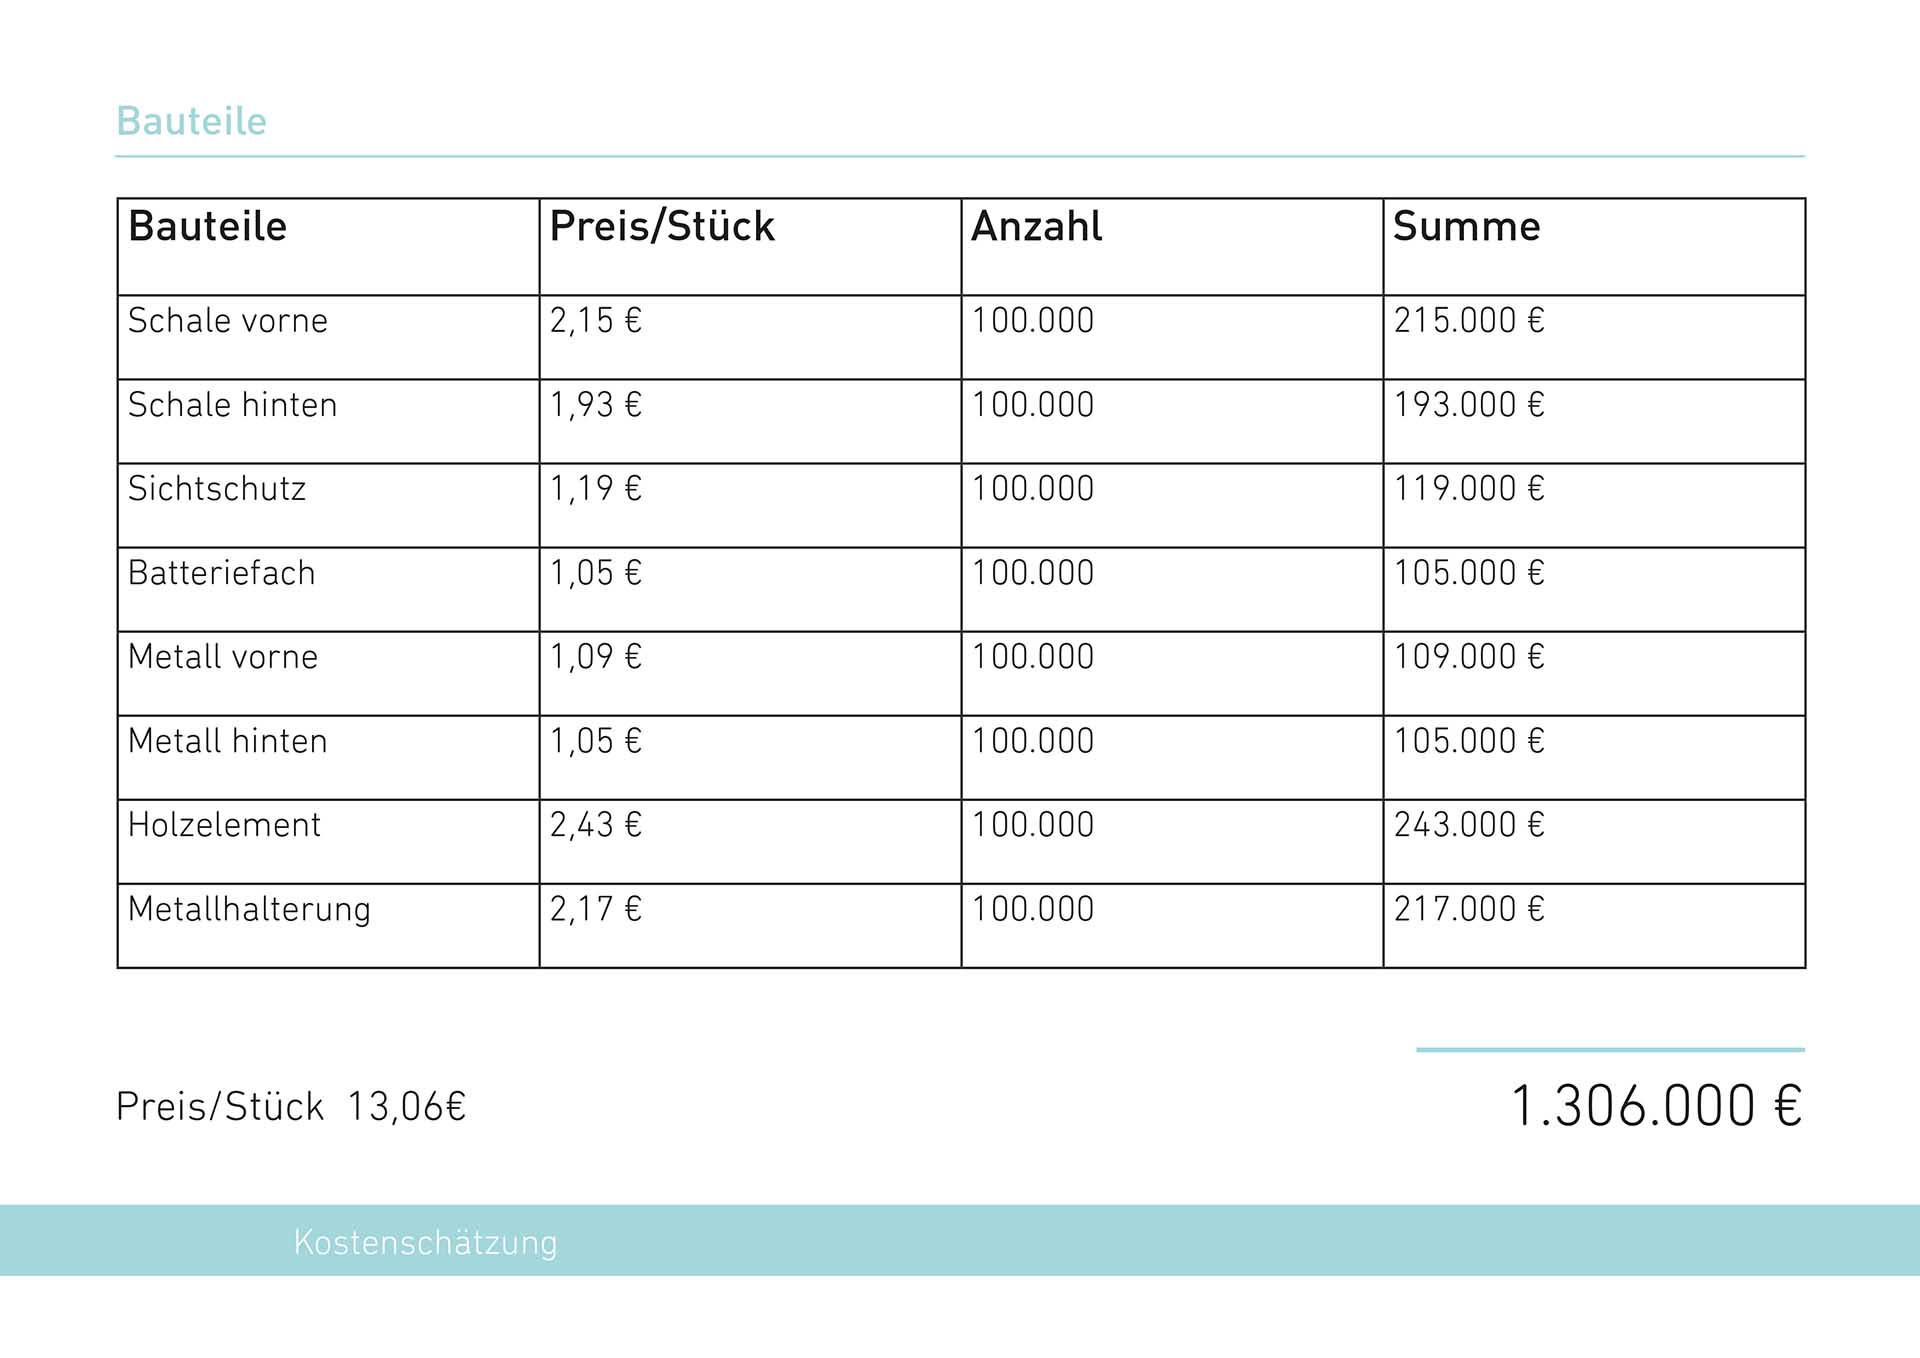Select the 217.000 € sum for Metallhalterung

(1469, 909)
